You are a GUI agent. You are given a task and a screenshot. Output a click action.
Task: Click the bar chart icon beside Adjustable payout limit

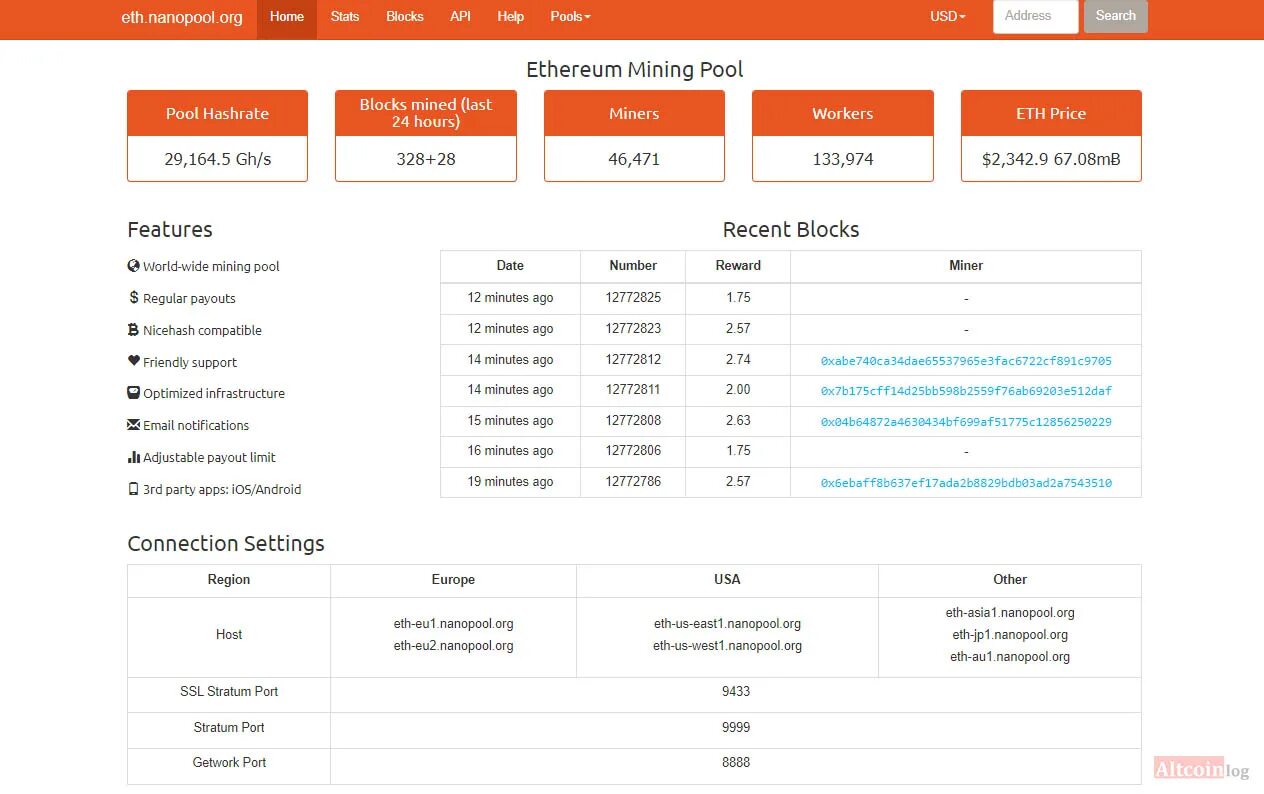click(133, 457)
